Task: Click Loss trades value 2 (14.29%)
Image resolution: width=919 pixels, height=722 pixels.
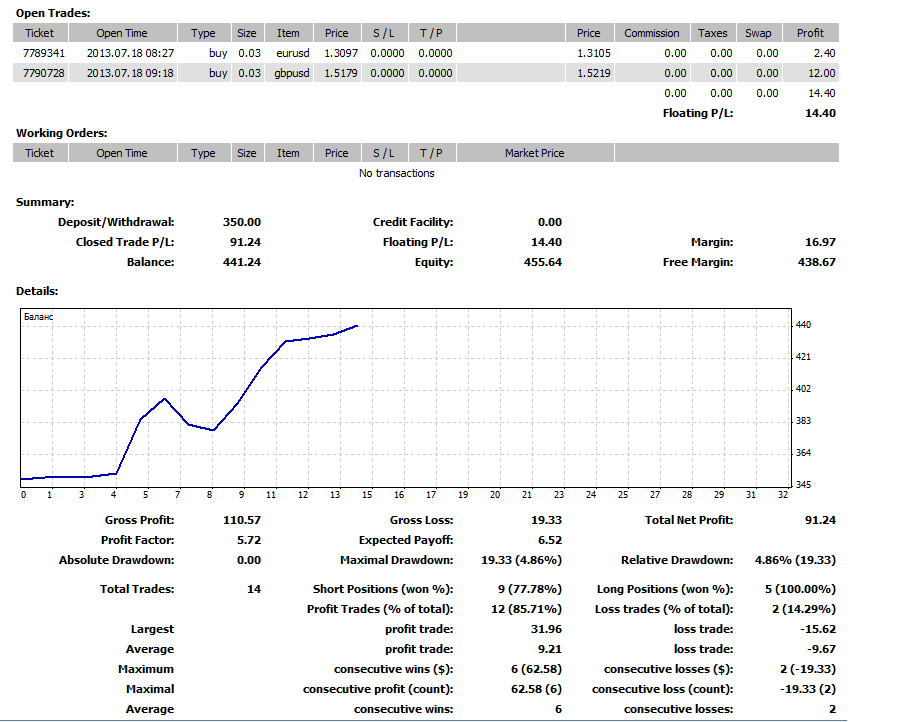Action: click(804, 609)
